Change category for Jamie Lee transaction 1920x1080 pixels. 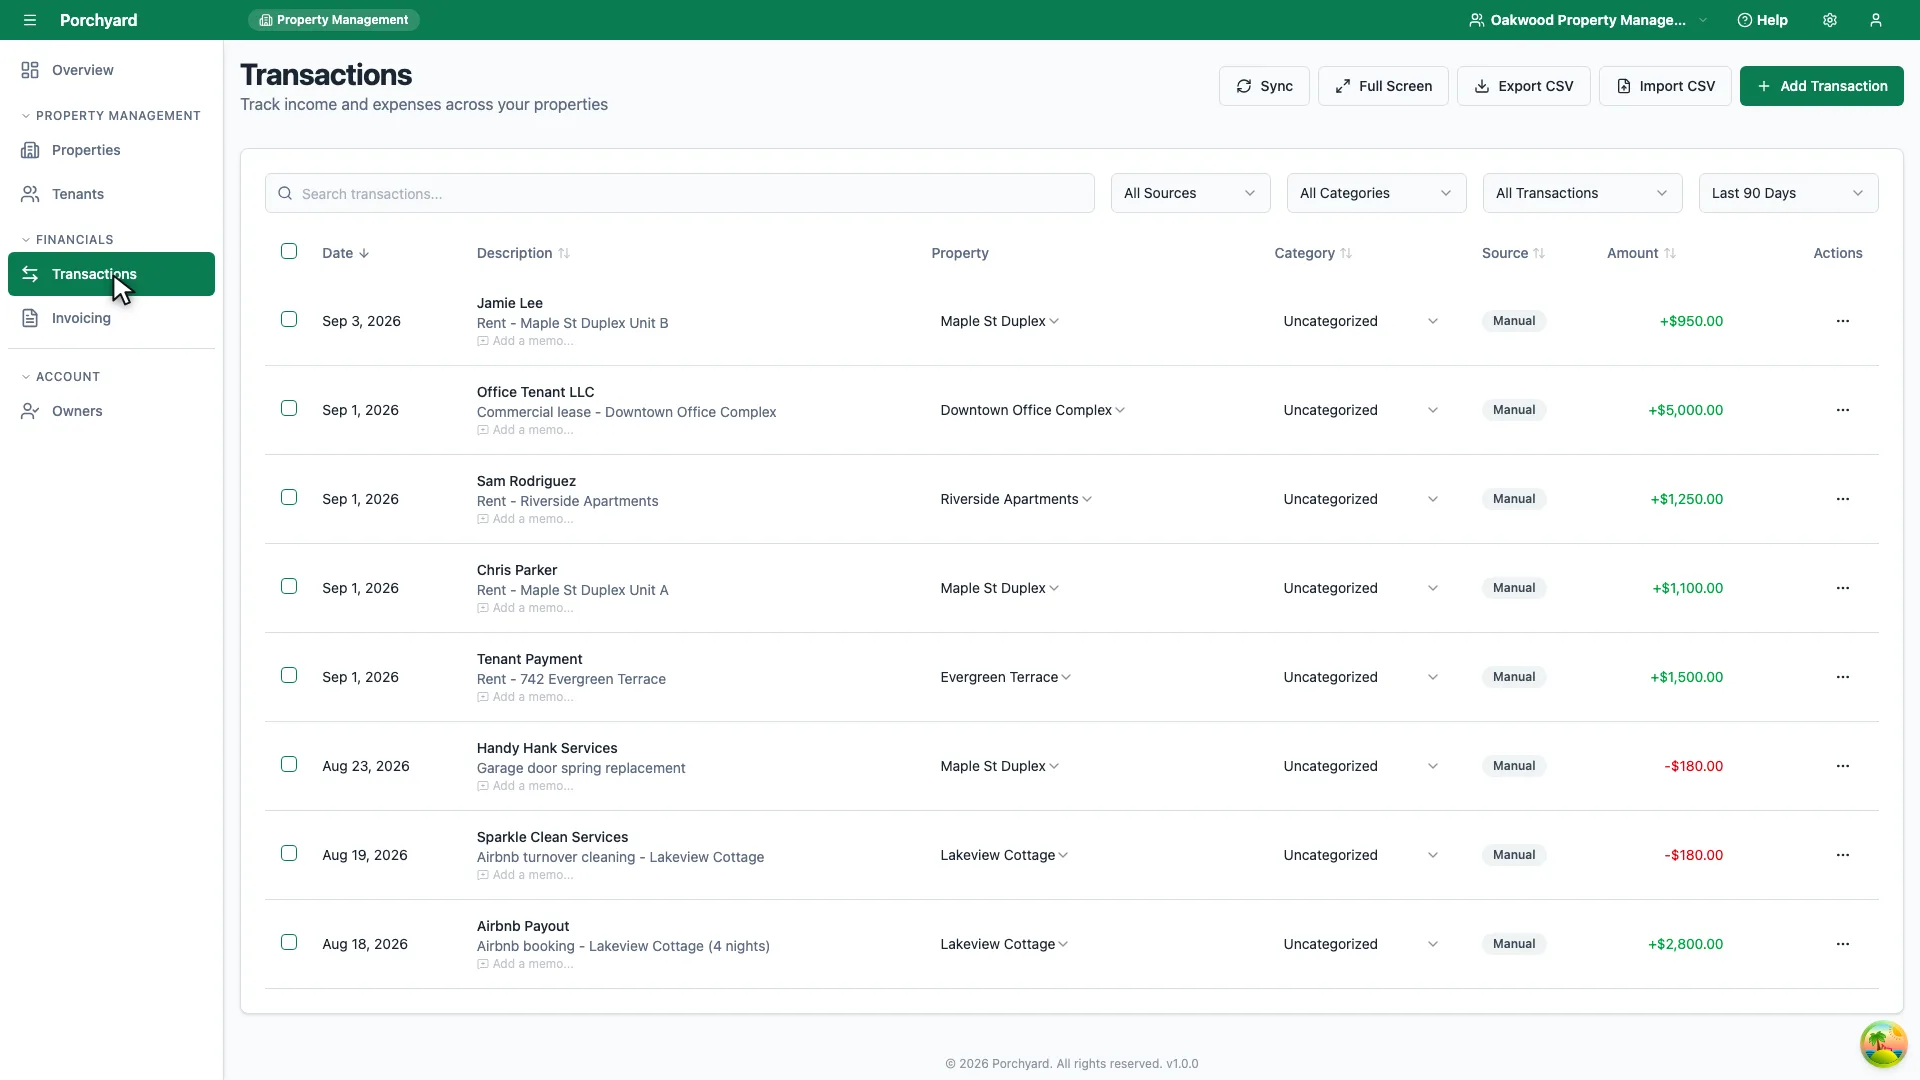point(1360,321)
